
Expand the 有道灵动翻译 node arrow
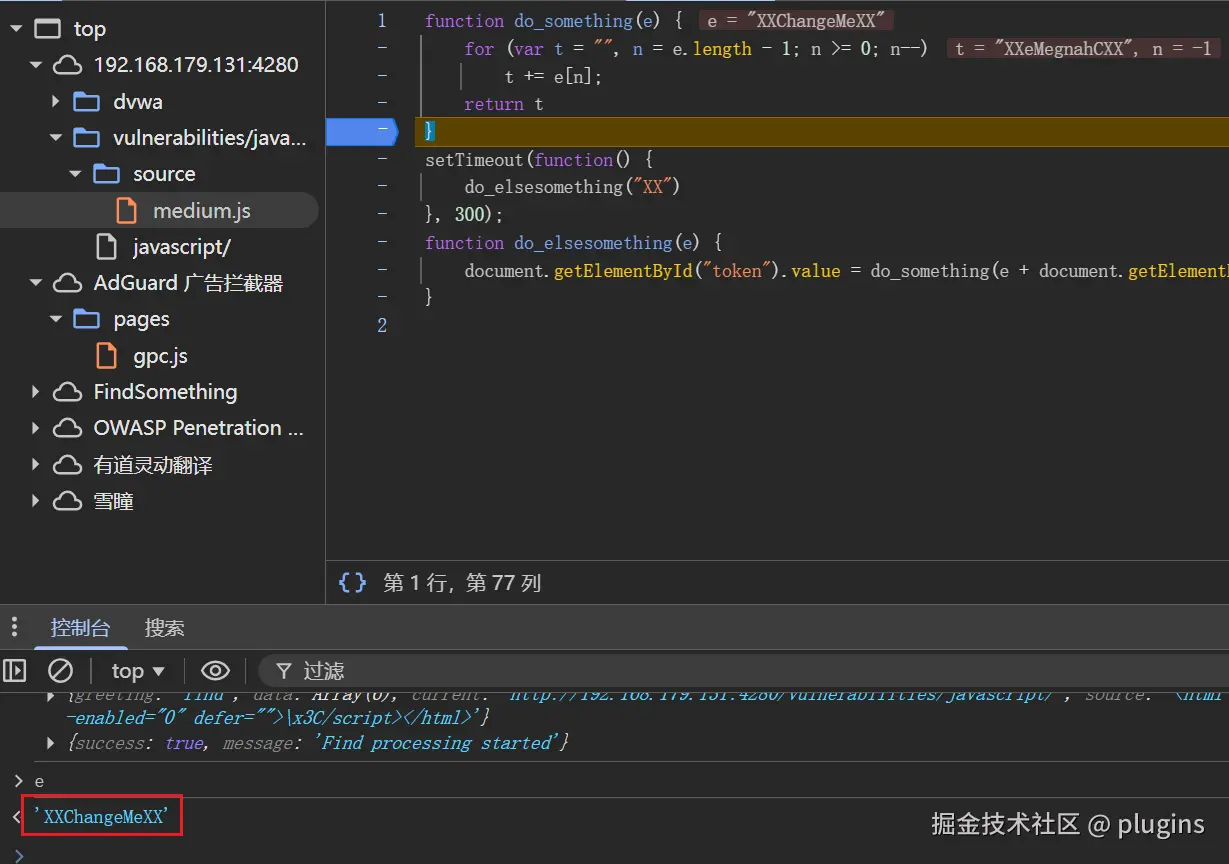point(36,465)
